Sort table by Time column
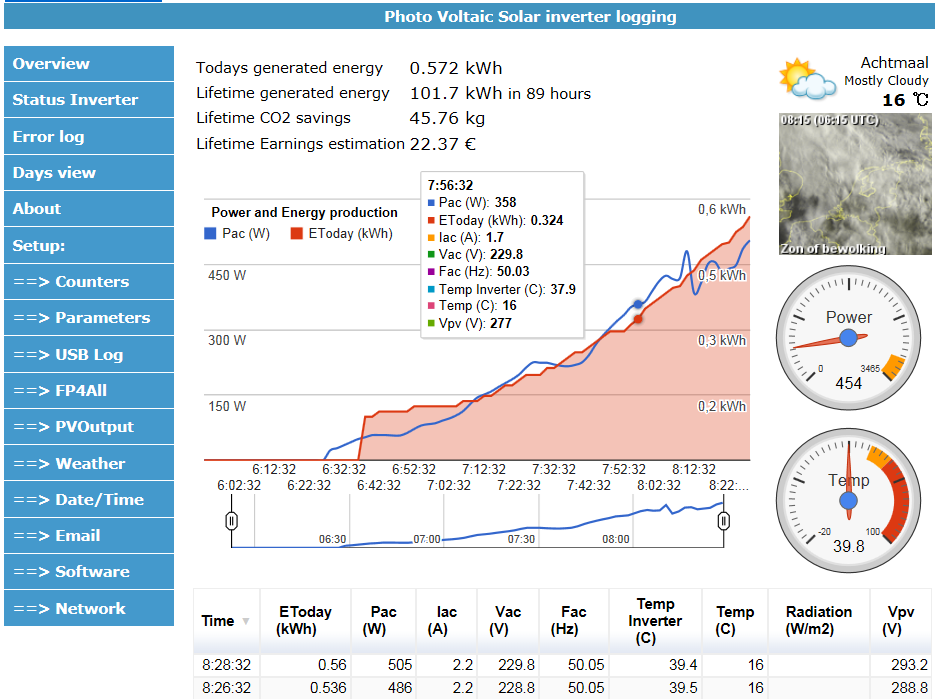Viewport: 949px width, 699px height. pos(226,621)
